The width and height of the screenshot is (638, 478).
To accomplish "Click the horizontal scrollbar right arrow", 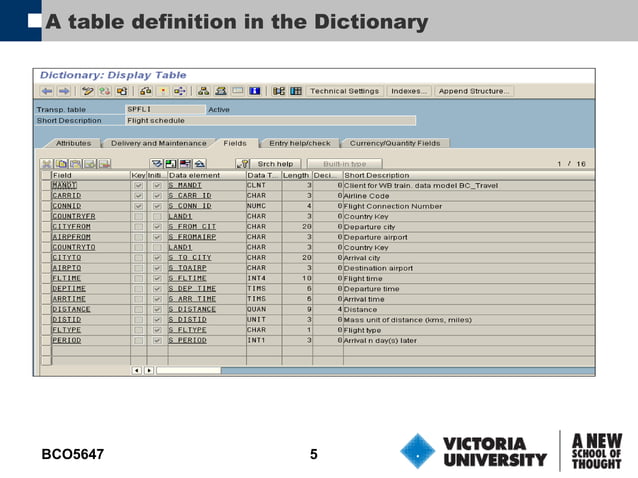I will pos(150,370).
